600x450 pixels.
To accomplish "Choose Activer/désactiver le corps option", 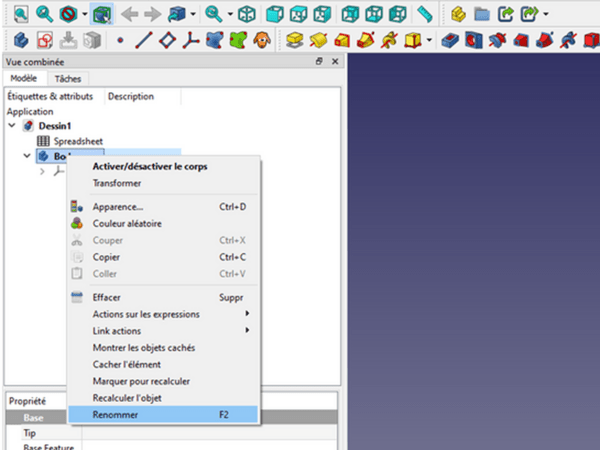I will click(x=150, y=166).
